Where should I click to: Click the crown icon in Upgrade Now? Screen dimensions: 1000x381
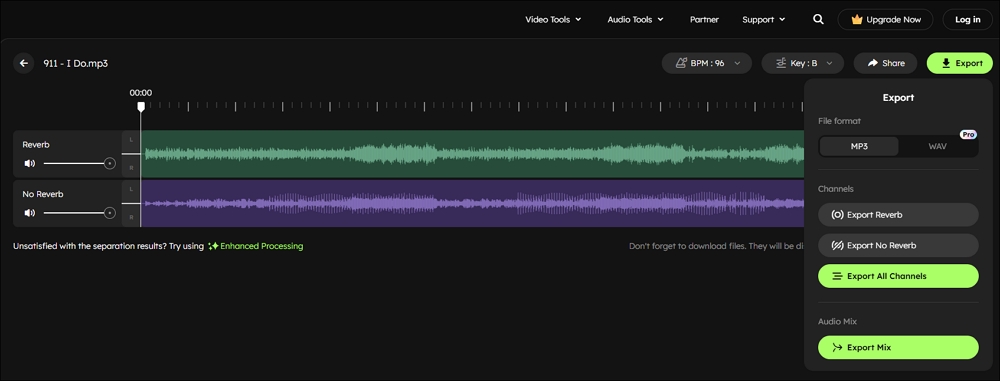tap(857, 19)
